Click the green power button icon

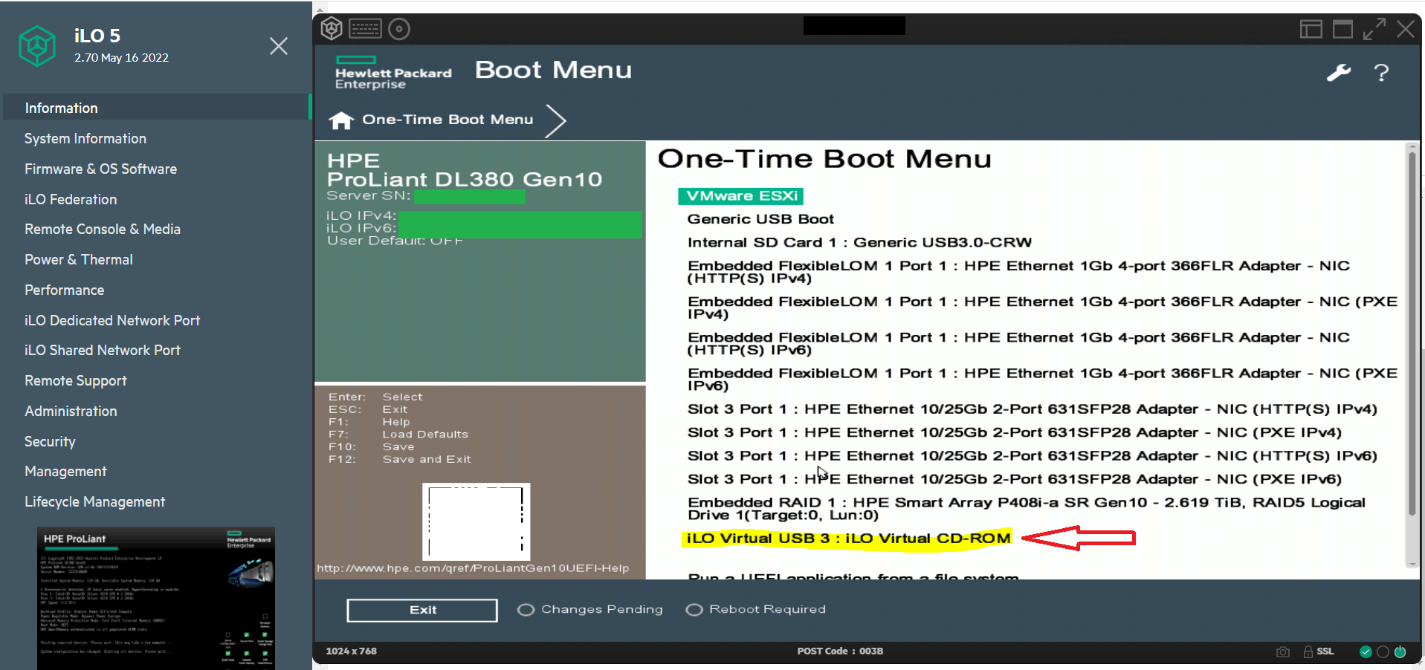click(x=1399, y=652)
